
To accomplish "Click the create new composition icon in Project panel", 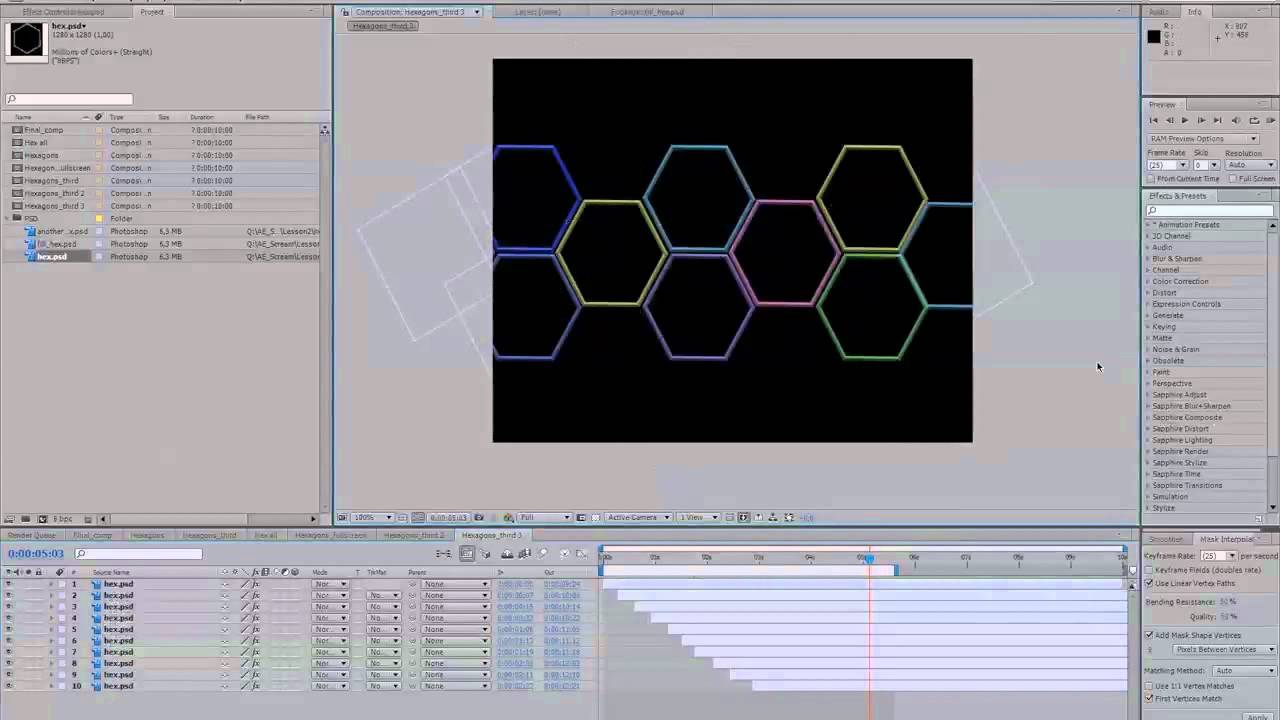I will click(42, 519).
